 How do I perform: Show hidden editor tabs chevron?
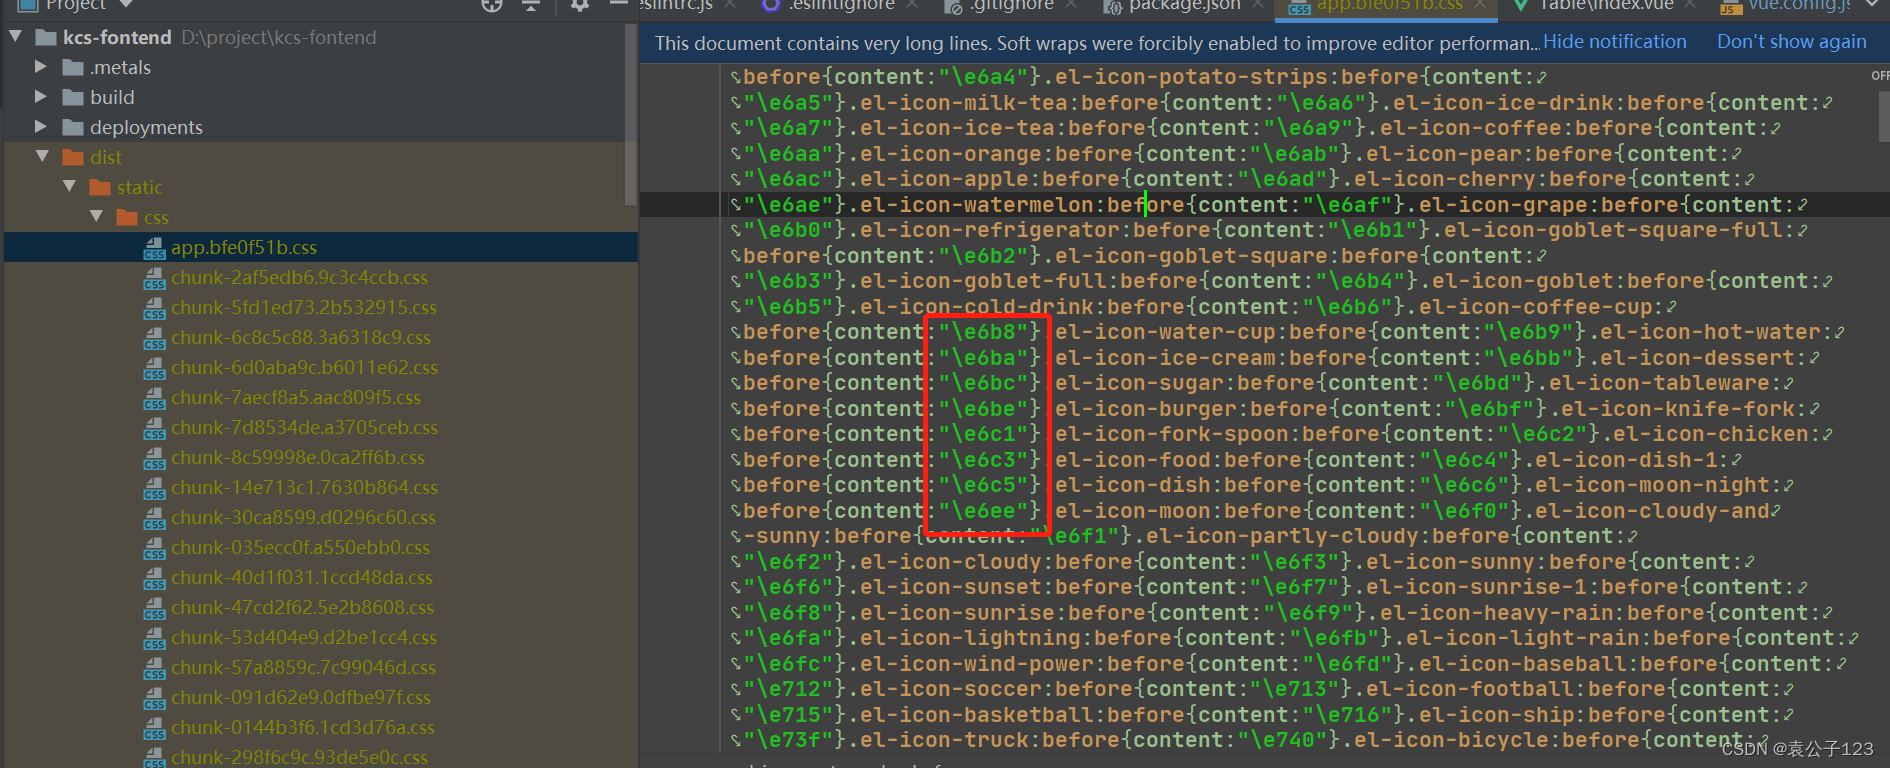click(1872, 4)
